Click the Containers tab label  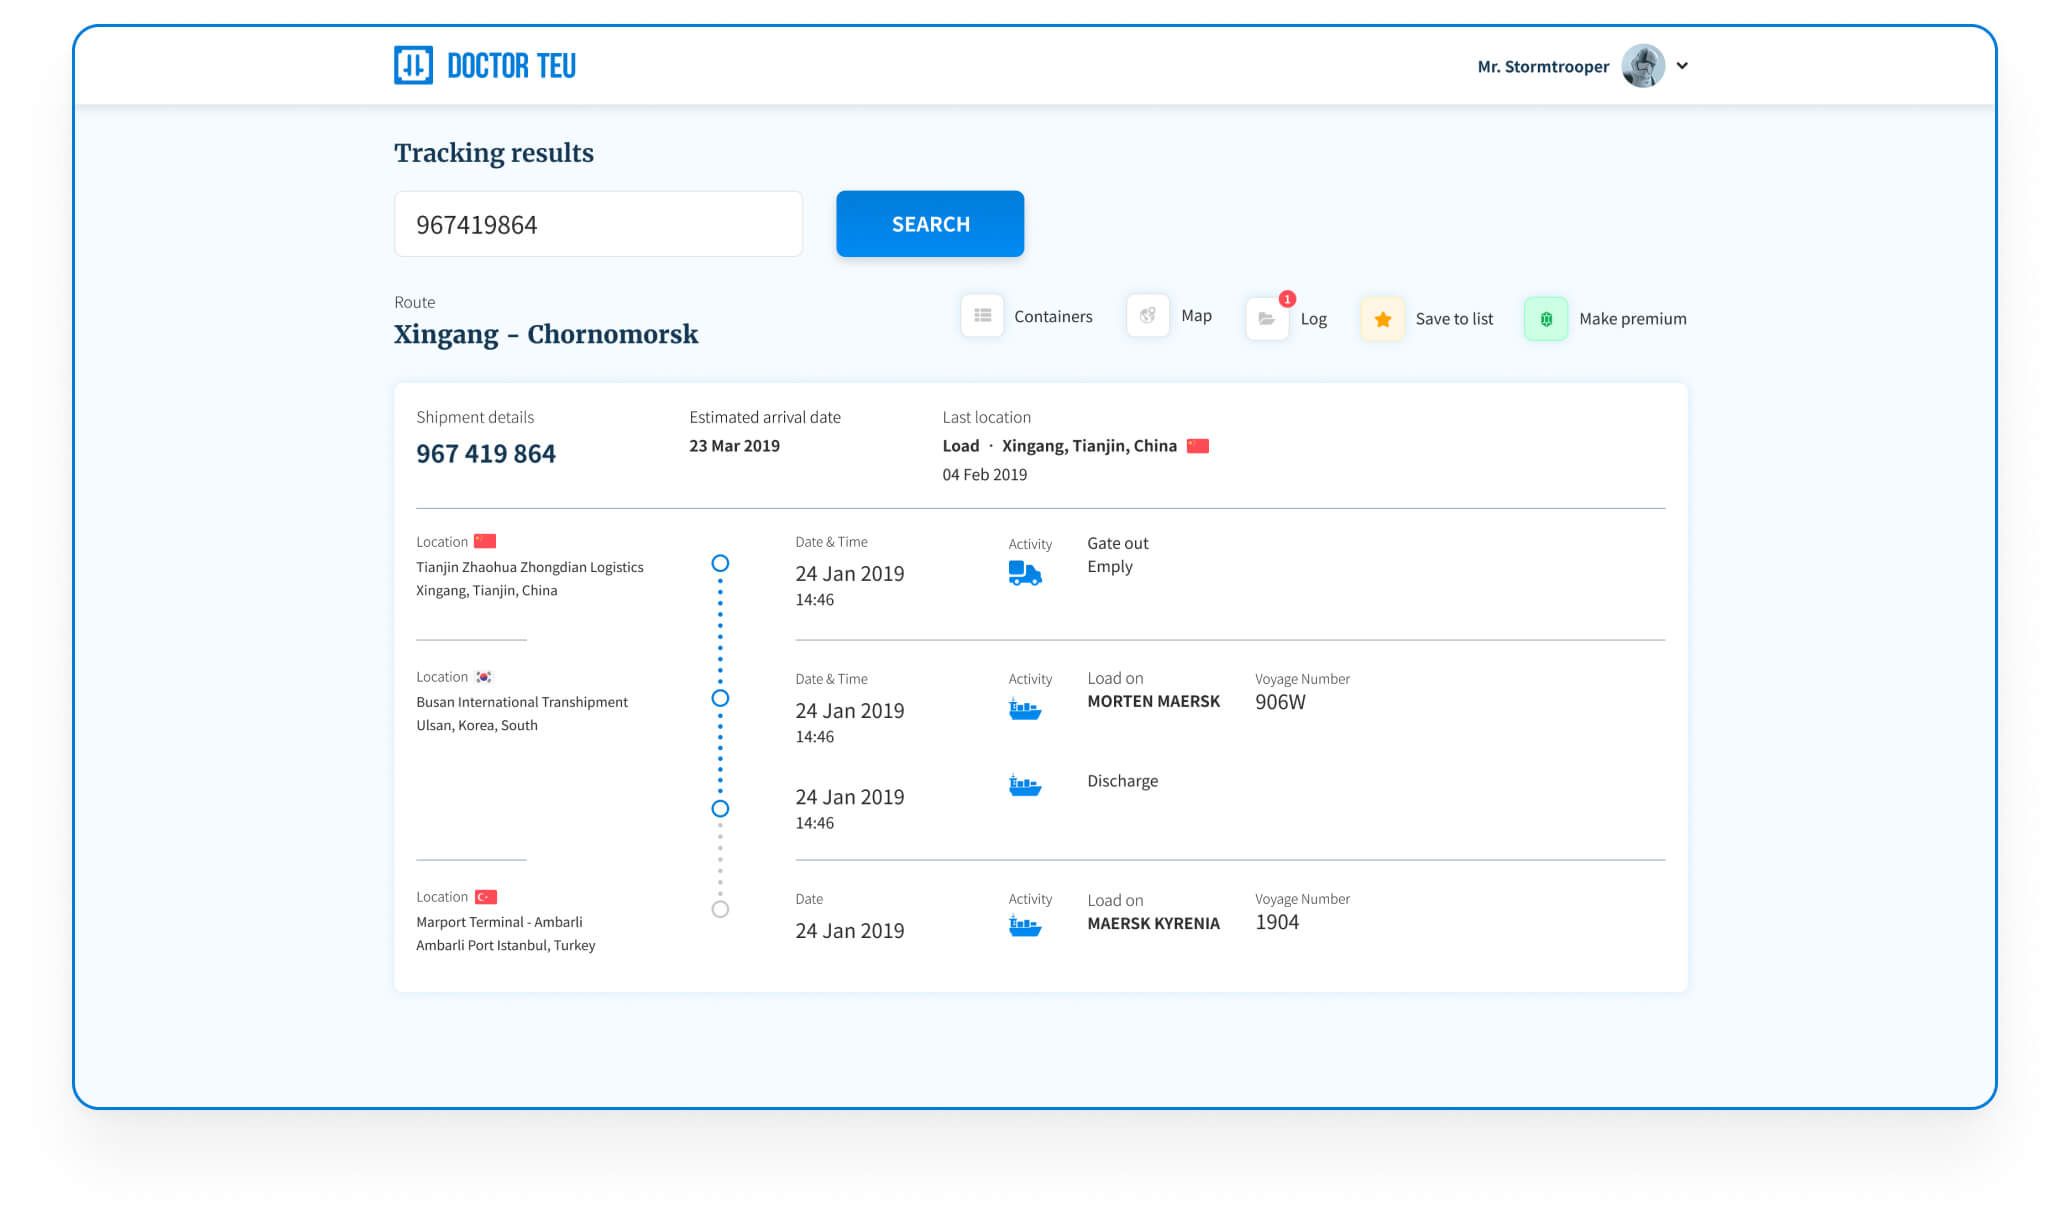coord(1053,316)
